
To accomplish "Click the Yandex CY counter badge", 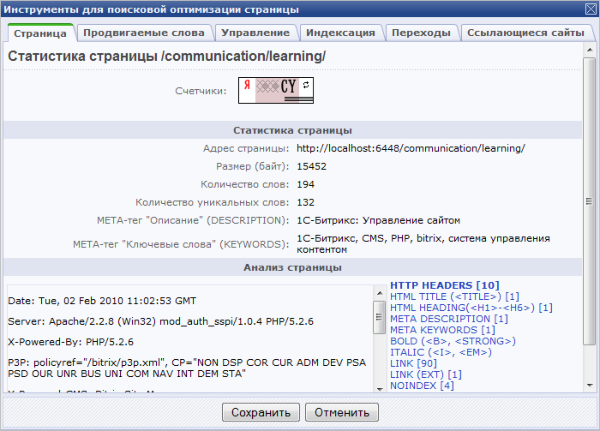I will pos(276,90).
